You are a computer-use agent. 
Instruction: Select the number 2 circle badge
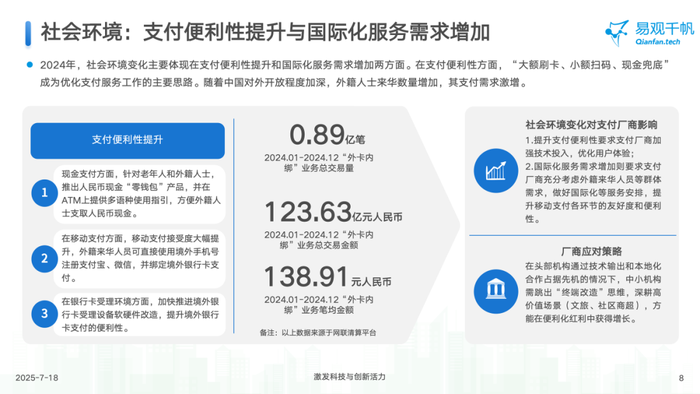(45, 258)
